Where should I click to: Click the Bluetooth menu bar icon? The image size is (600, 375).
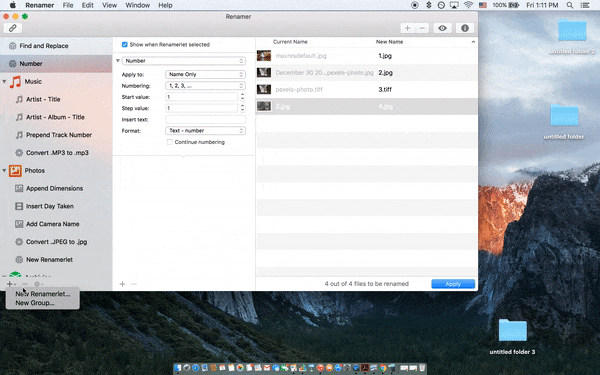pyautogui.click(x=429, y=5)
